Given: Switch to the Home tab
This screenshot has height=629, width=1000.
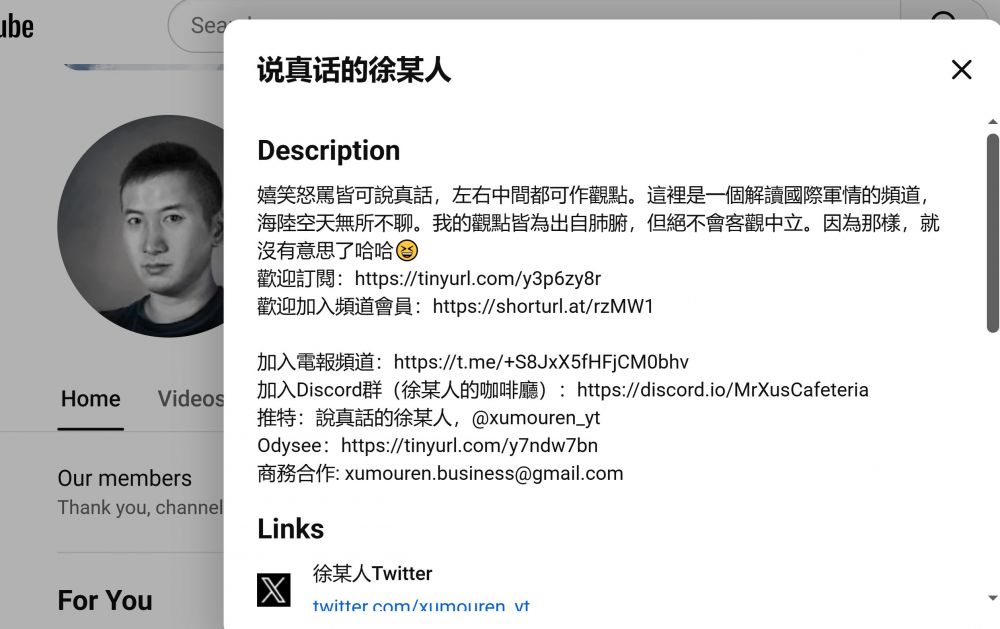Looking at the screenshot, I should (x=91, y=399).
